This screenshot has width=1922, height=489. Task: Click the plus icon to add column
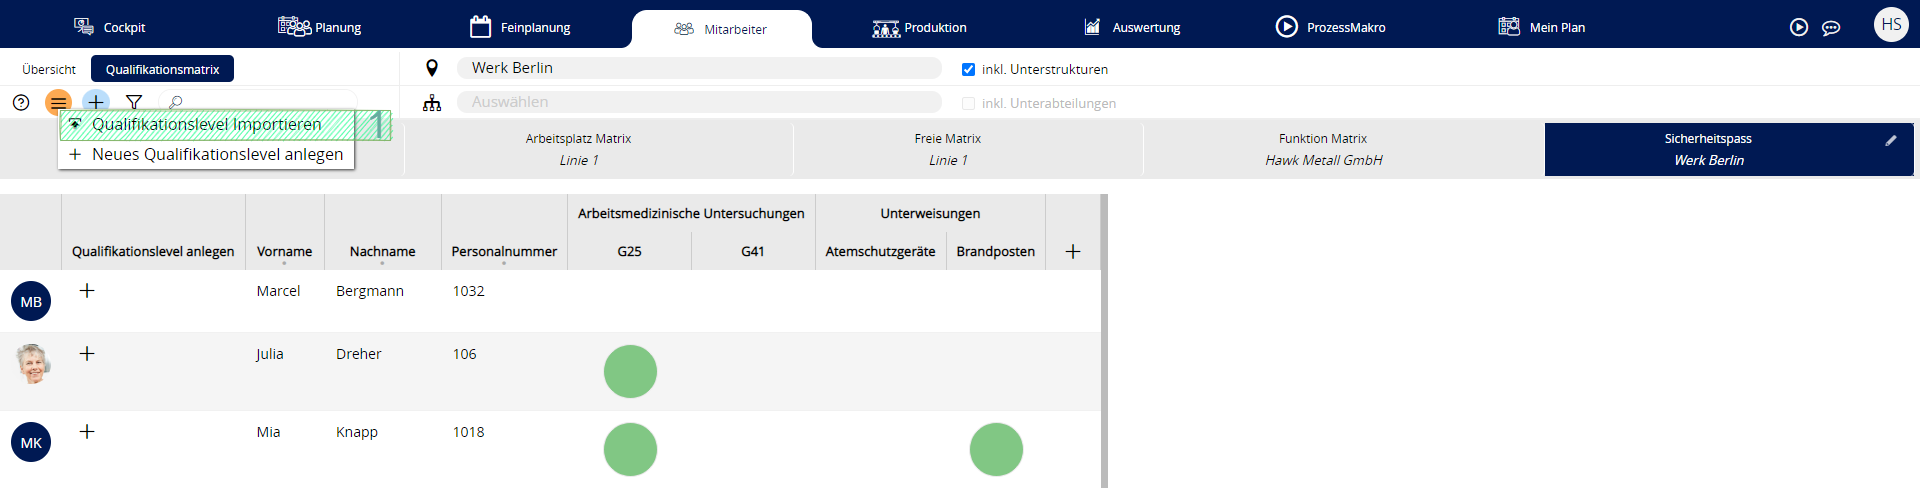pos(1073,252)
